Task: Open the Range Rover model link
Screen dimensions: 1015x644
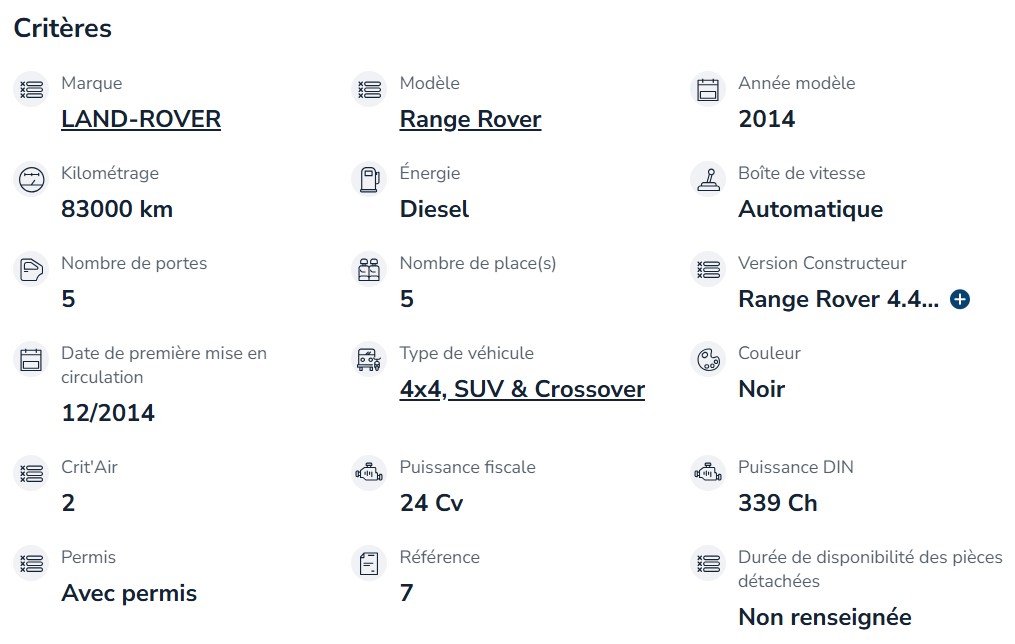Action: [x=470, y=119]
